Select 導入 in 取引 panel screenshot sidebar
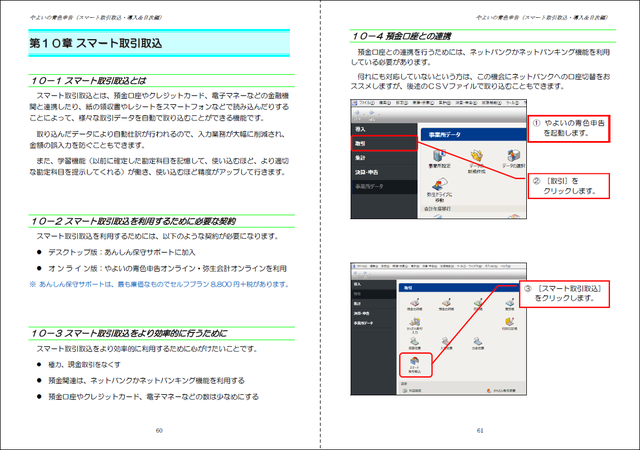The width and height of the screenshot is (640, 450). pyautogui.click(x=374, y=284)
